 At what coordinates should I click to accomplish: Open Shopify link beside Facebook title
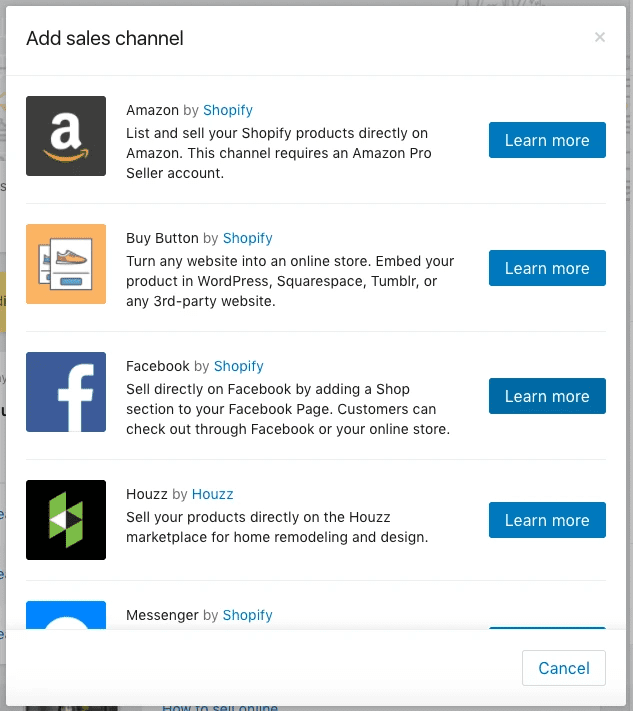[x=239, y=366]
